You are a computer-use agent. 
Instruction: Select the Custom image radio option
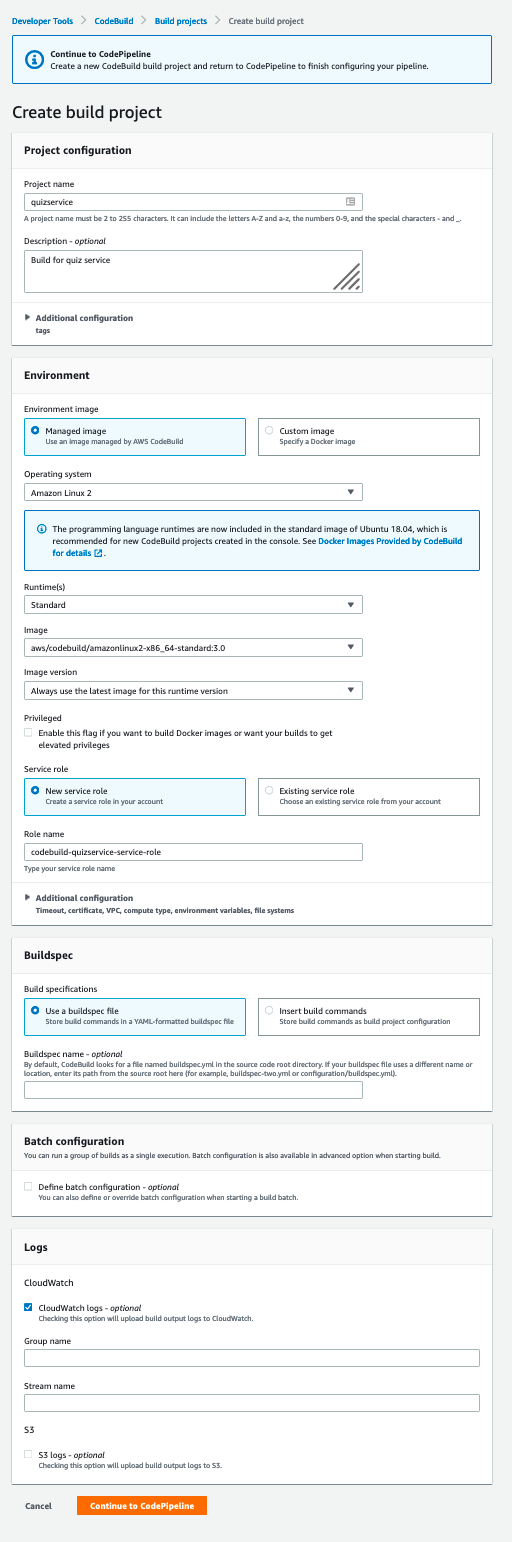click(x=269, y=431)
